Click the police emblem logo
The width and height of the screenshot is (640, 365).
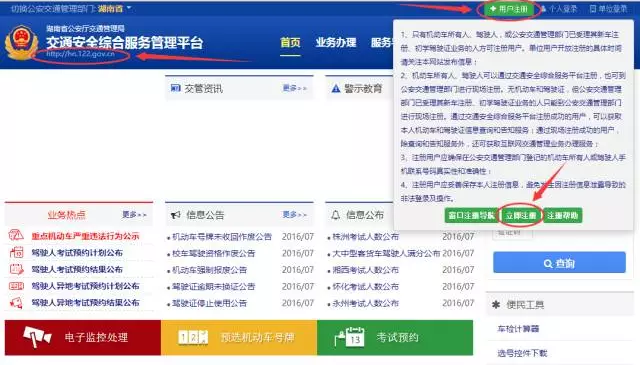click(x=22, y=42)
